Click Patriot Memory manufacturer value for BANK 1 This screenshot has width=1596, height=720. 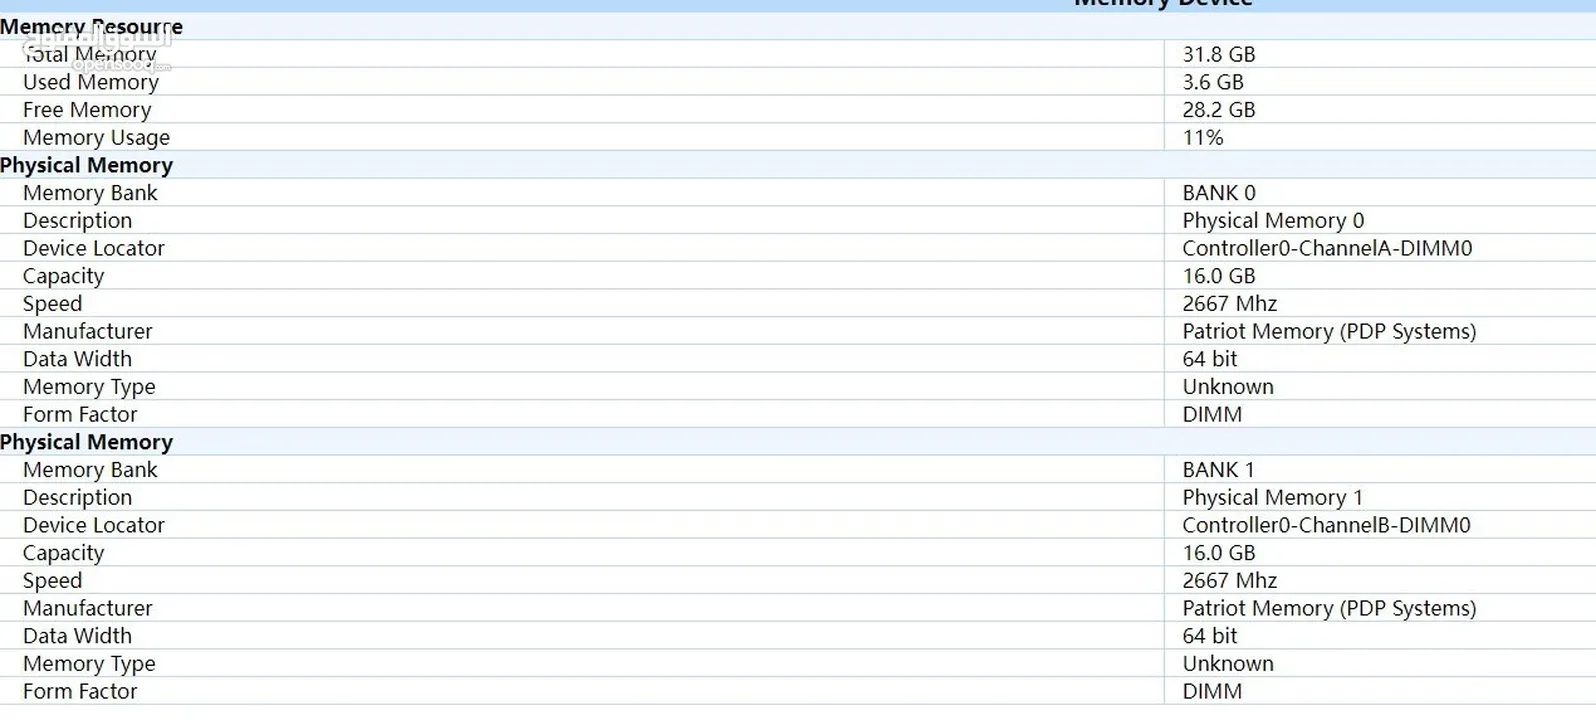1329,609
